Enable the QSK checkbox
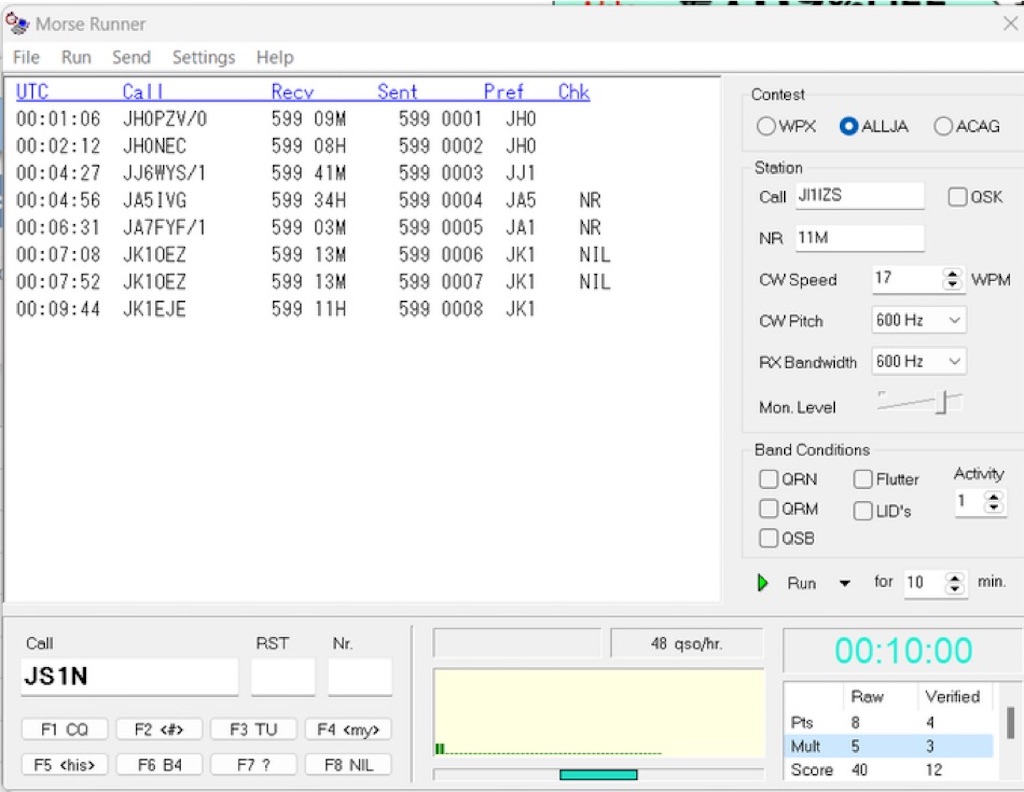This screenshot has width=1024, height=792. coord(957,197)
